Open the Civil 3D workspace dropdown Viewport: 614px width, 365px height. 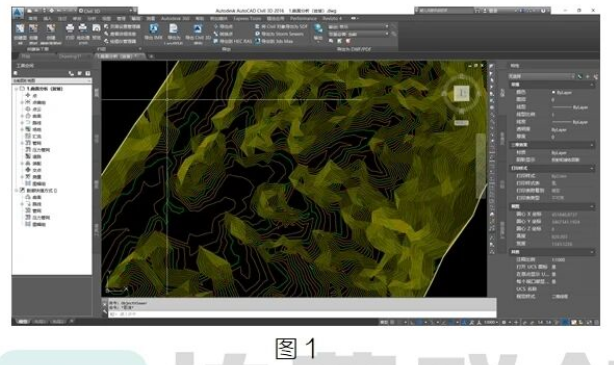pyautogui.click(x=107, y=11)
